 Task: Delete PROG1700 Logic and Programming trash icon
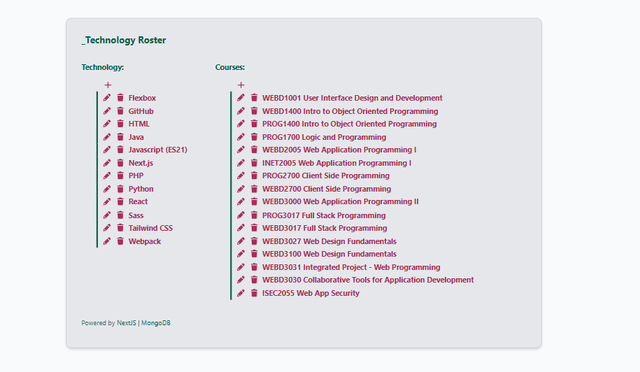tap(254, 137)
